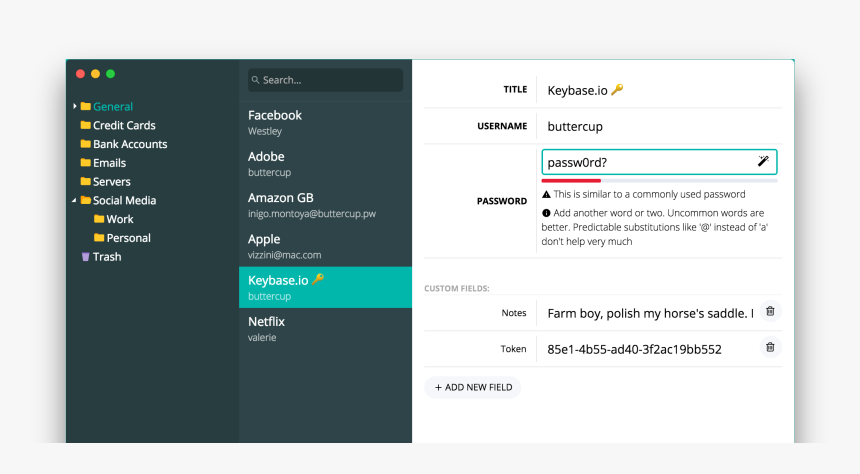Delete the Token custom field
The width and height of the screenshot is (860, 474).
pyautogui.click(x=770, y=347)
